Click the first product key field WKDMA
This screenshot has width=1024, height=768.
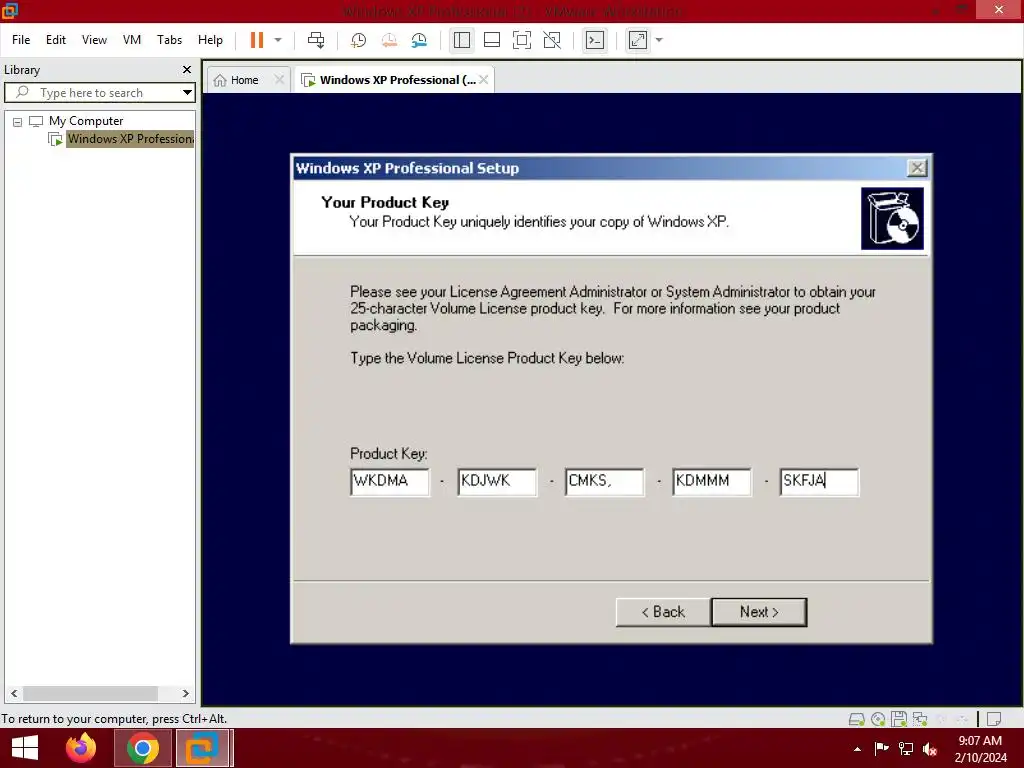click(390, 482)
